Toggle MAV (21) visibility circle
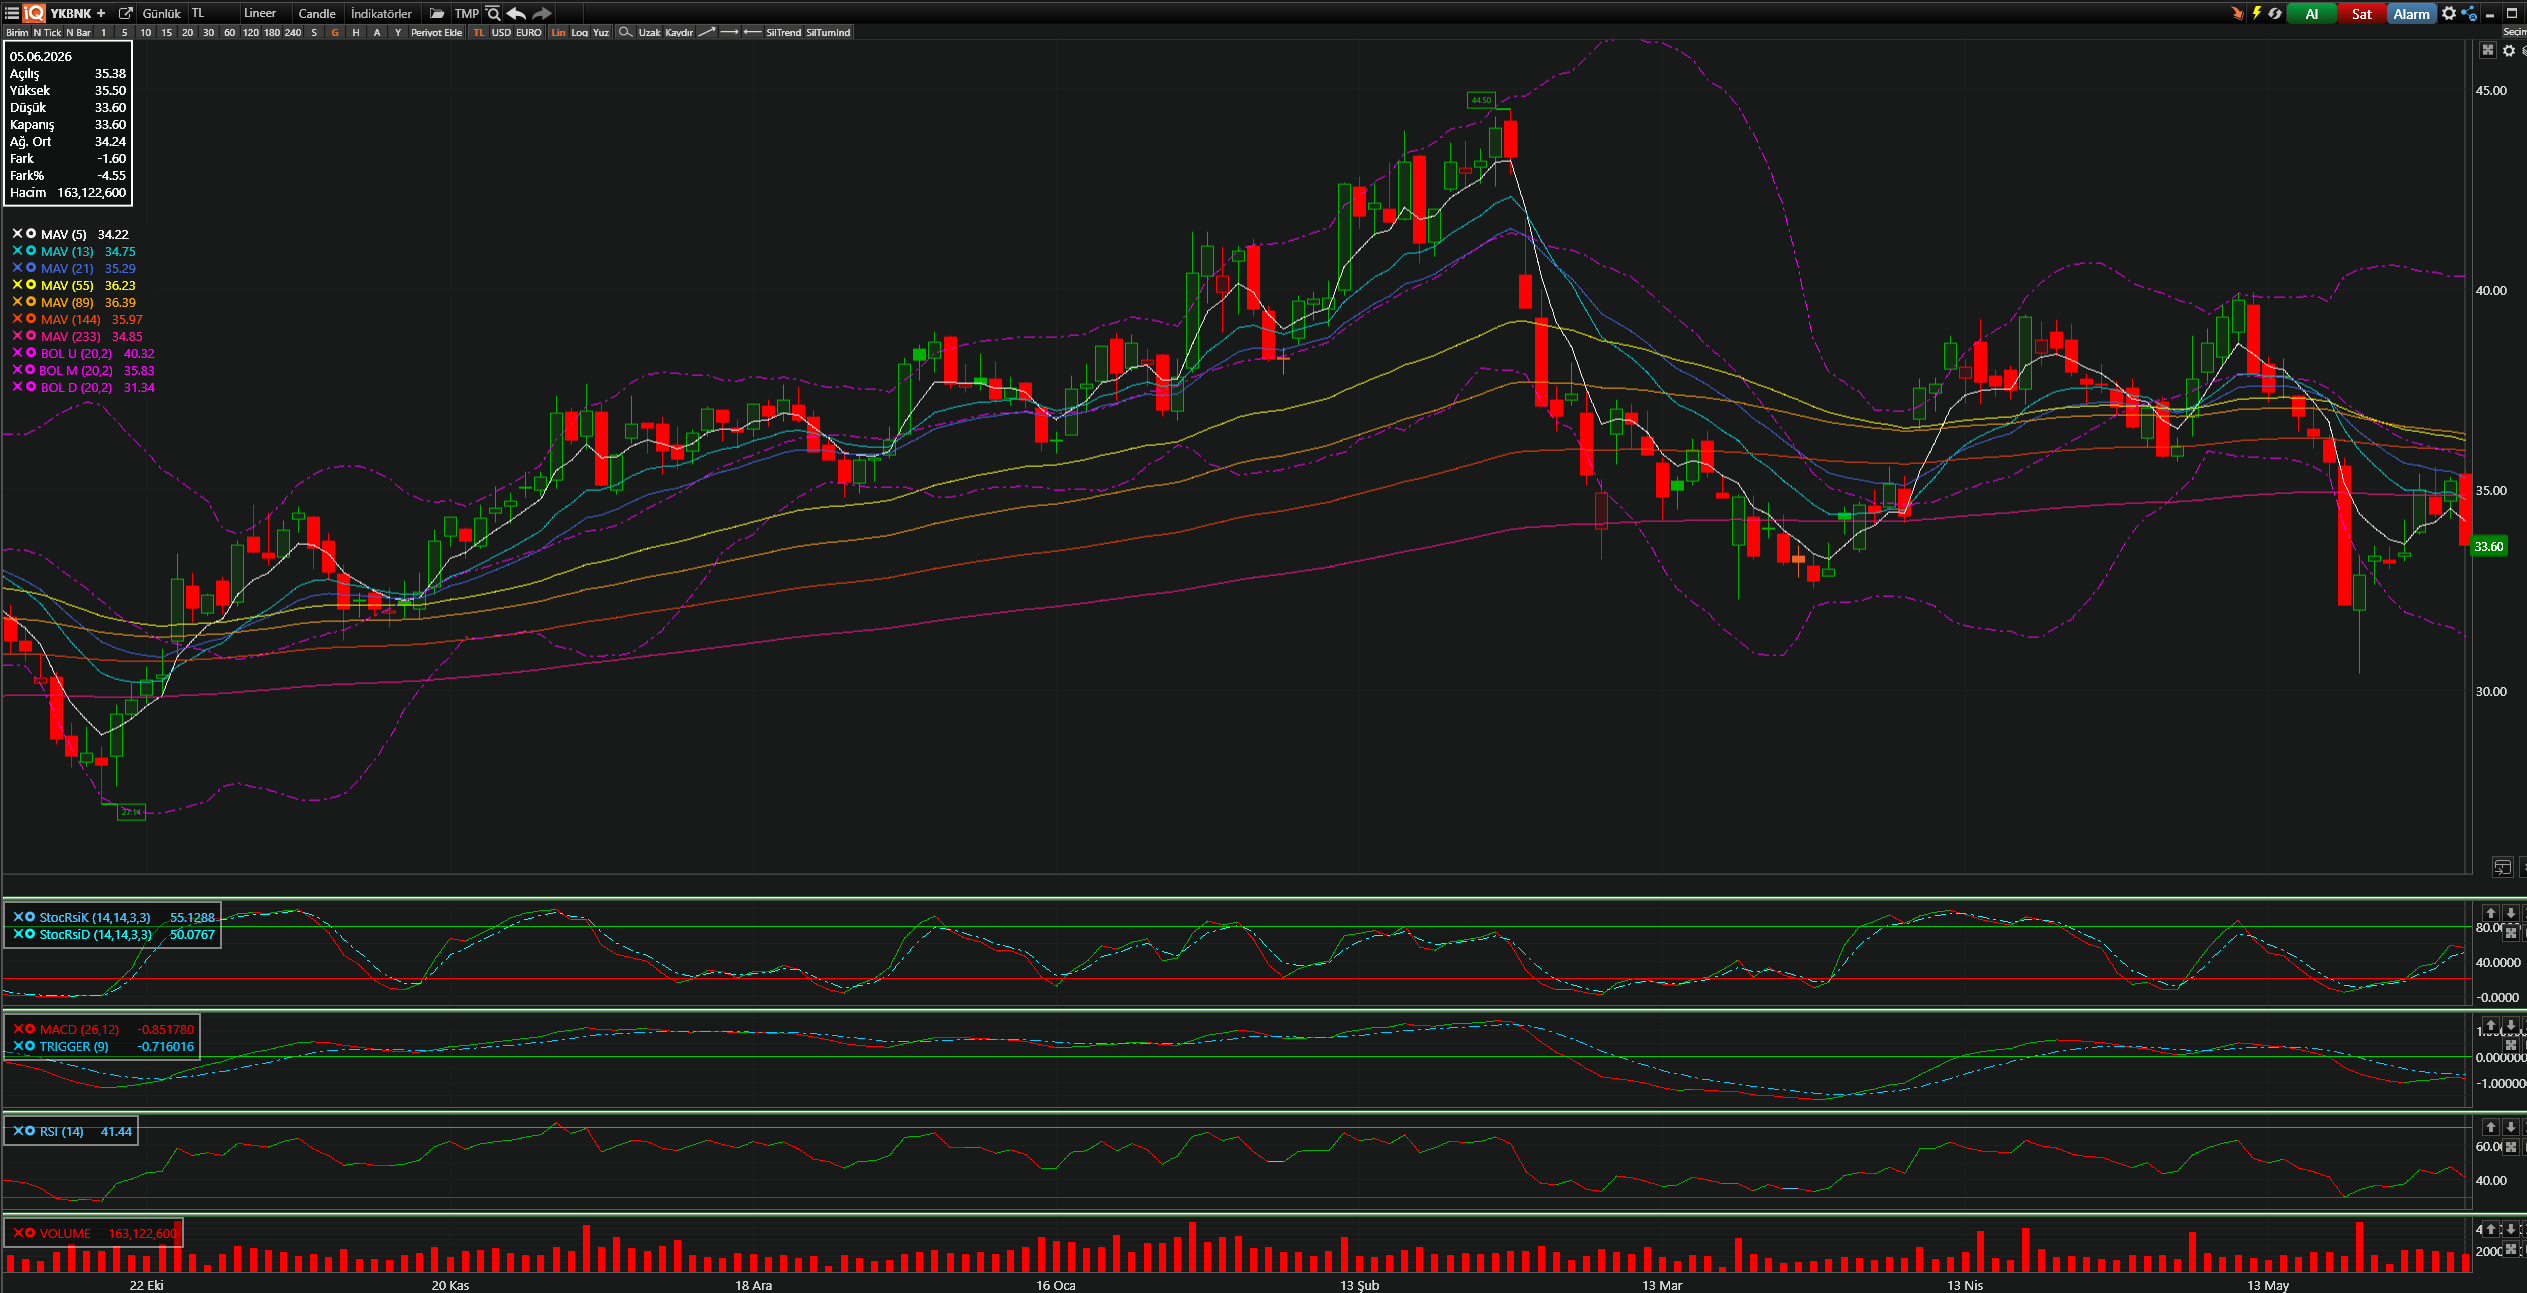Screen dimensions: 2527x1293 (31, 268)
